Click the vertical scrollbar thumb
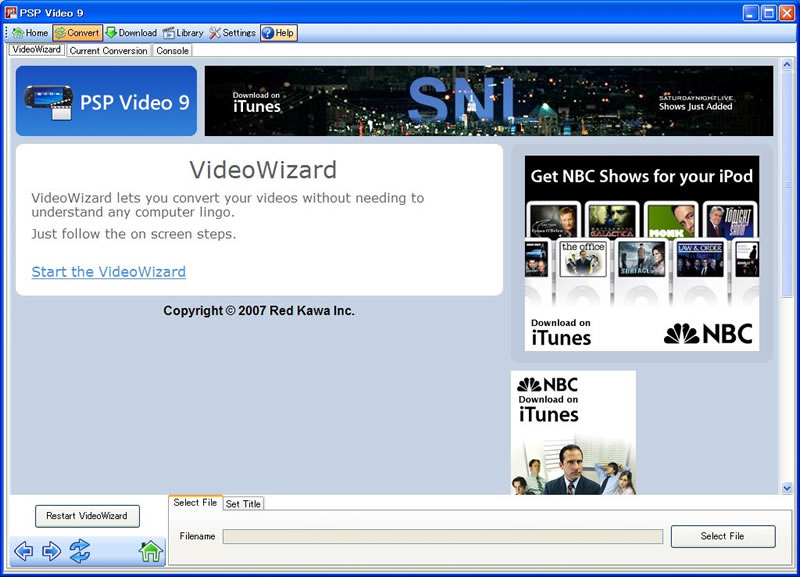Viewport: 800px width, 577px height. tap(787, 184)
